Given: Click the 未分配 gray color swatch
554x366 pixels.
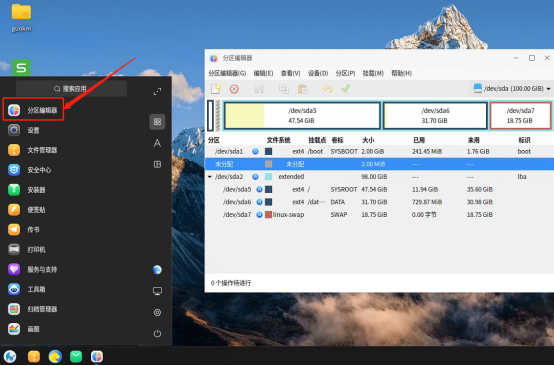Looking at the screenshot, I should tap(269, 164).
